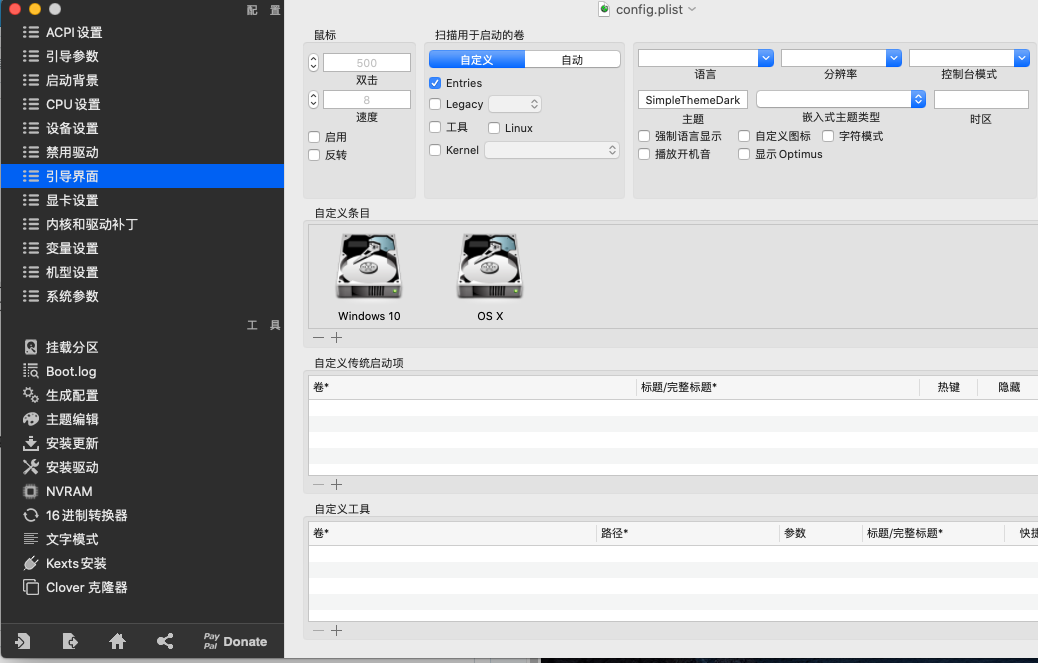Enable the 工具 scan checkbox
This screenshot has height=663, width=1038.
click(435, 127)
